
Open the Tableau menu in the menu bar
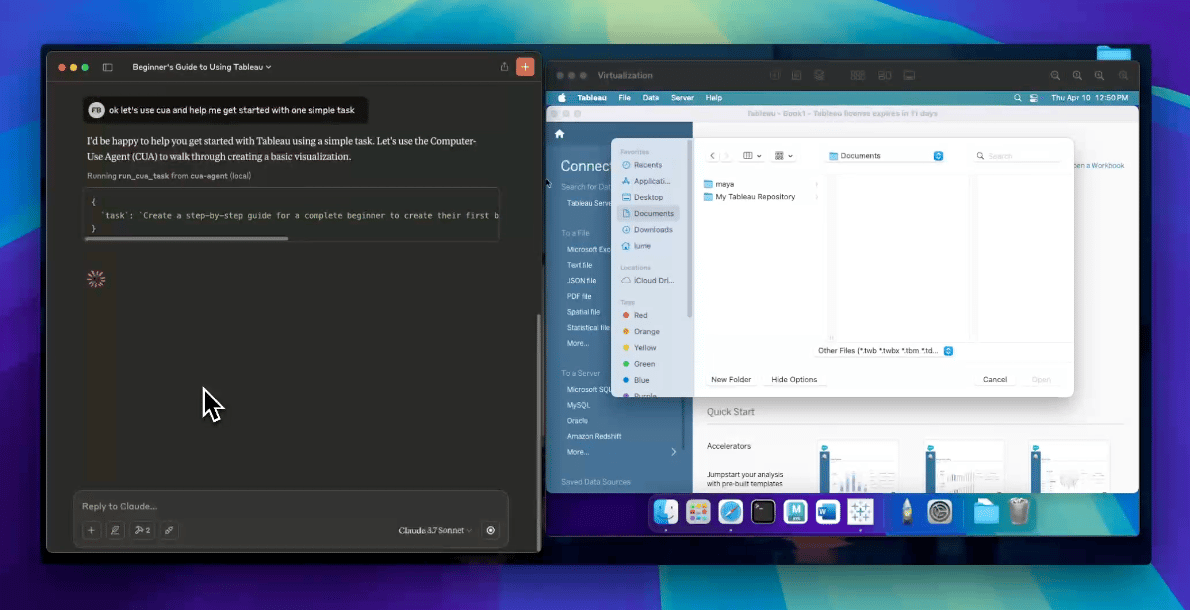click(x=592, y=98)
